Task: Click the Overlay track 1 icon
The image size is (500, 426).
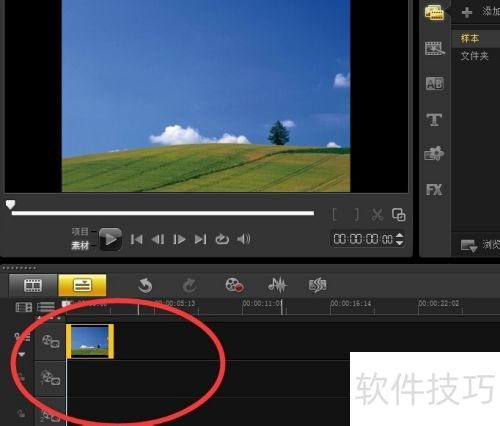Action: tap(50, 378)
